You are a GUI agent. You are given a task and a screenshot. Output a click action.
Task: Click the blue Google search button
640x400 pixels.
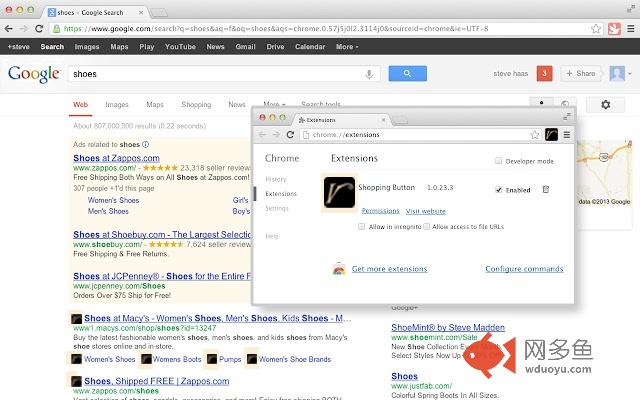coord(407,74)
